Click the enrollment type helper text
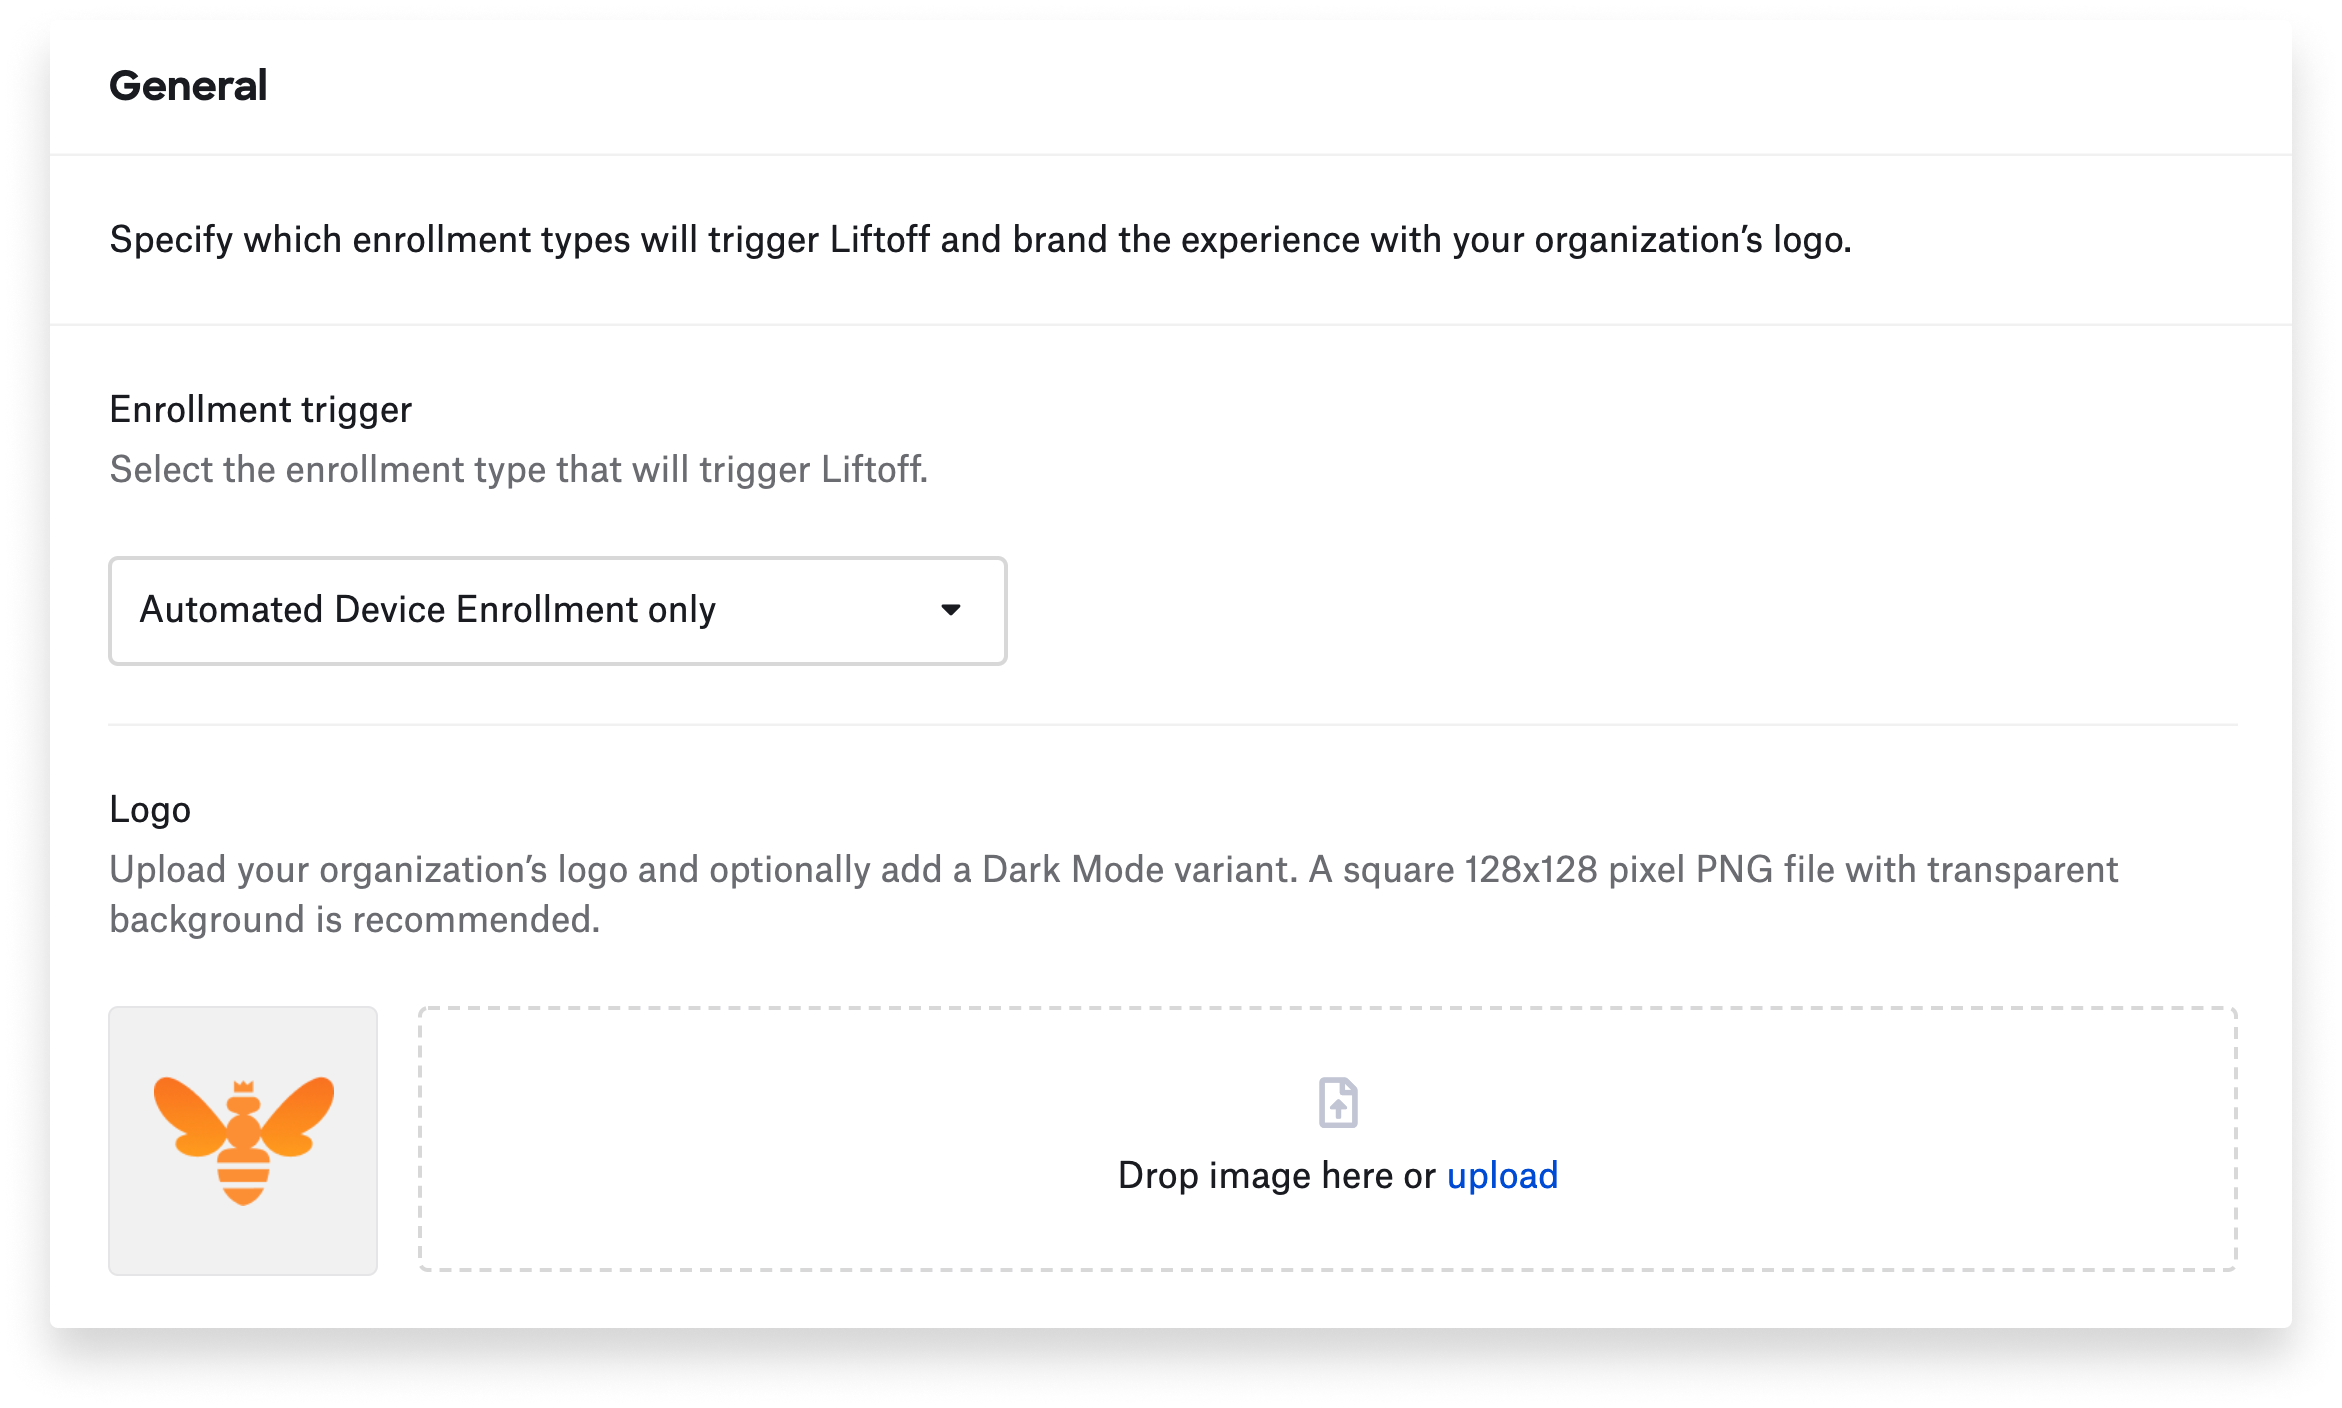This screenshot has width=2342, height=1408. [518, 468]
